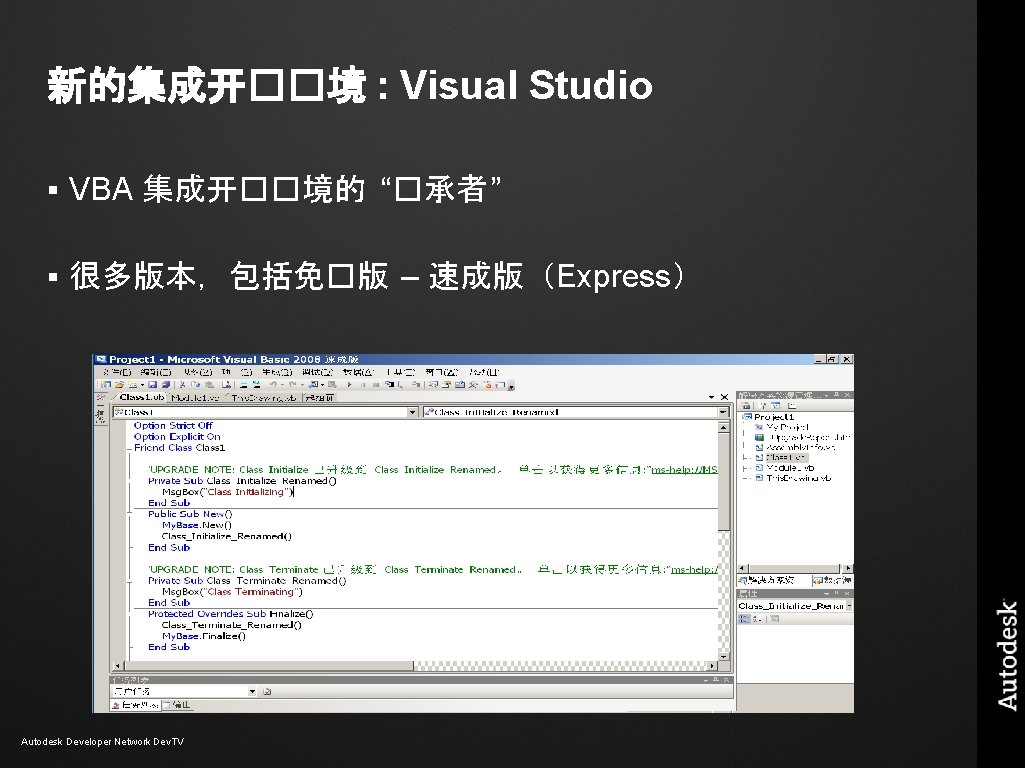This screenshot has width=1025, height=768.
Task: Click 'Option Strict Off' code line
Action: pos(173,426)
